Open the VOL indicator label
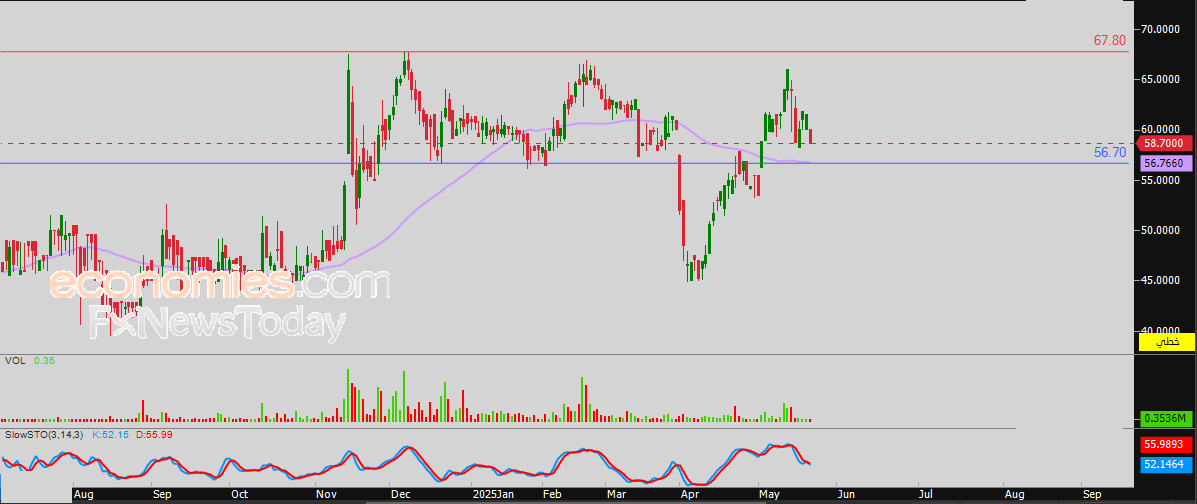Image resolution: width=1197 pixels, height=504 pixels. (15, 360)
